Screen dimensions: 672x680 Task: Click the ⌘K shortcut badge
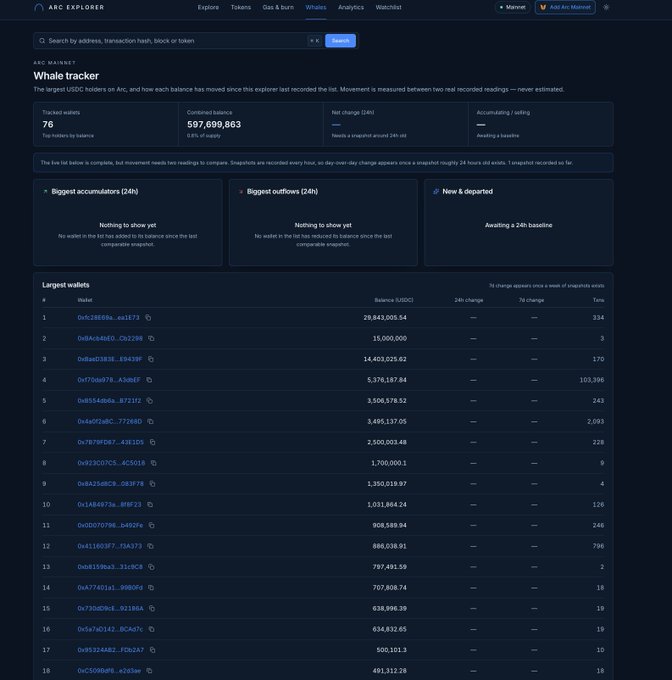315,41
